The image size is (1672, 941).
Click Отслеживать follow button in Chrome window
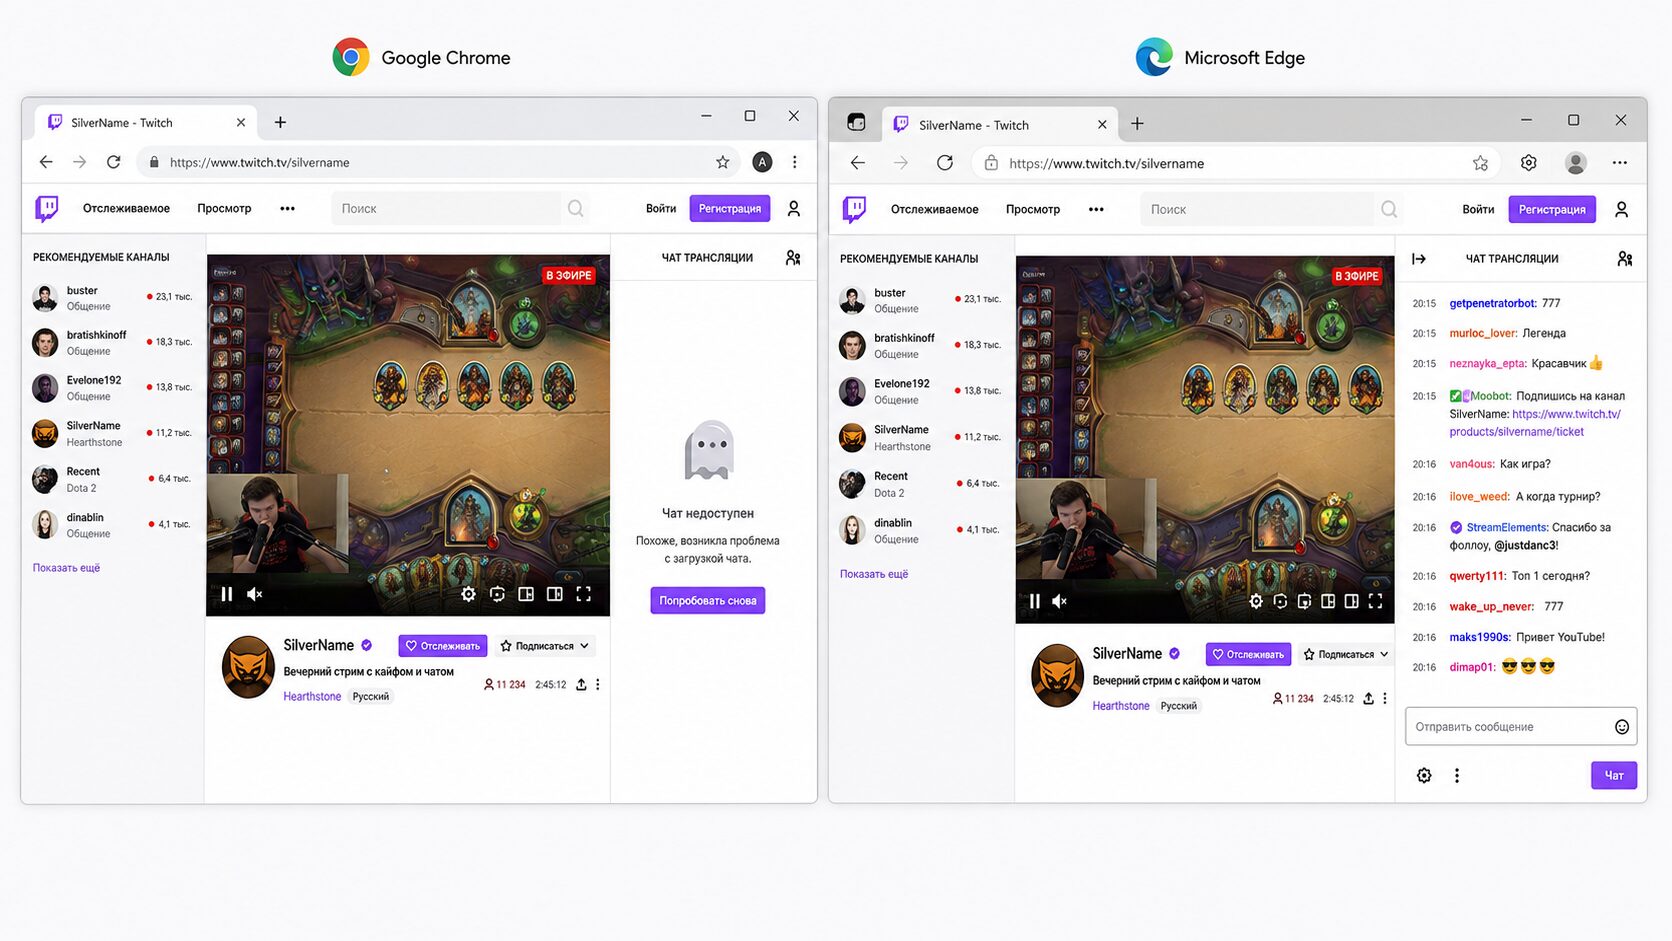[x=442, y=646]
